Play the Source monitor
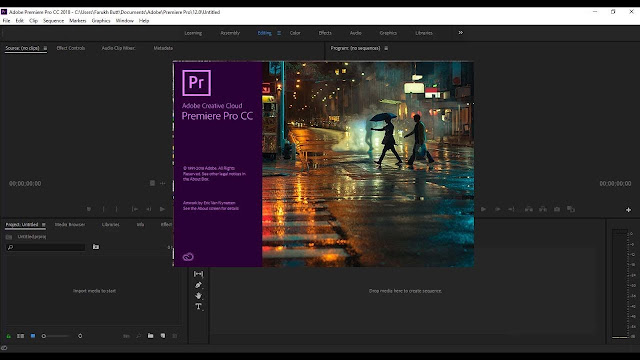The image size is (640, 360). click(x=162, y=209)
